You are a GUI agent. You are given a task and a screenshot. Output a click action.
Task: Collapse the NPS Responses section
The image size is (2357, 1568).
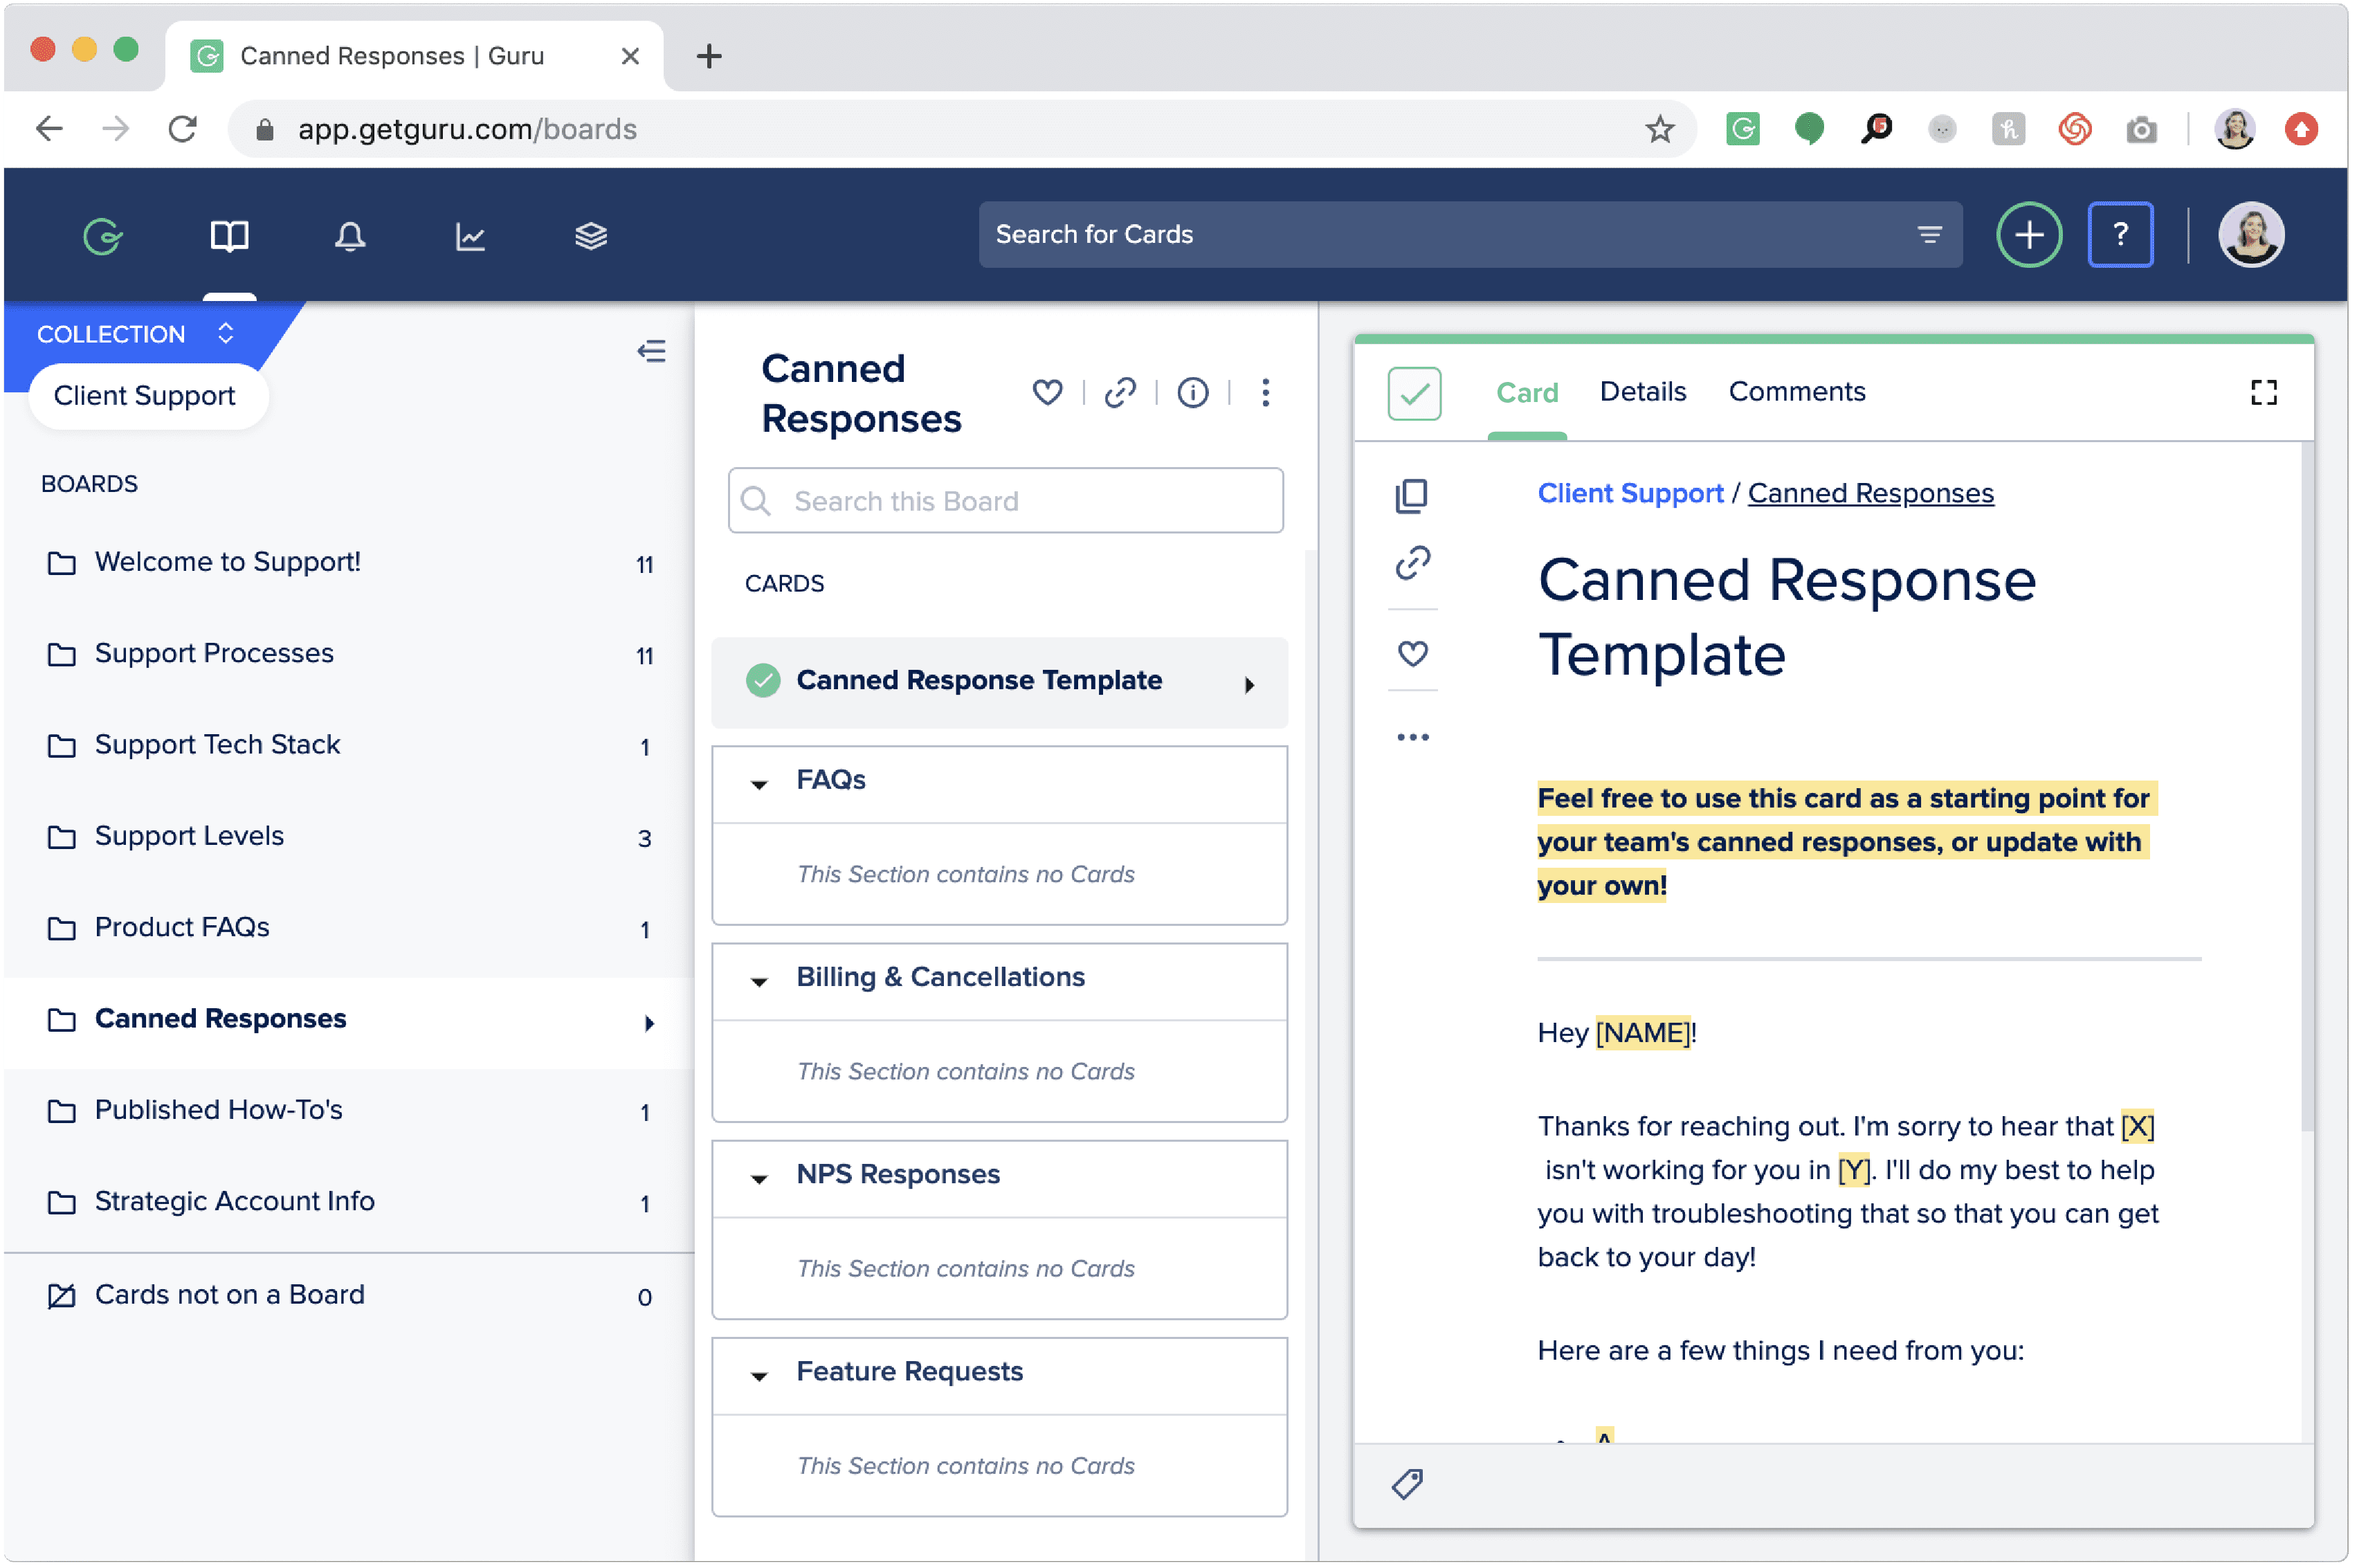tap(759, 1174)
